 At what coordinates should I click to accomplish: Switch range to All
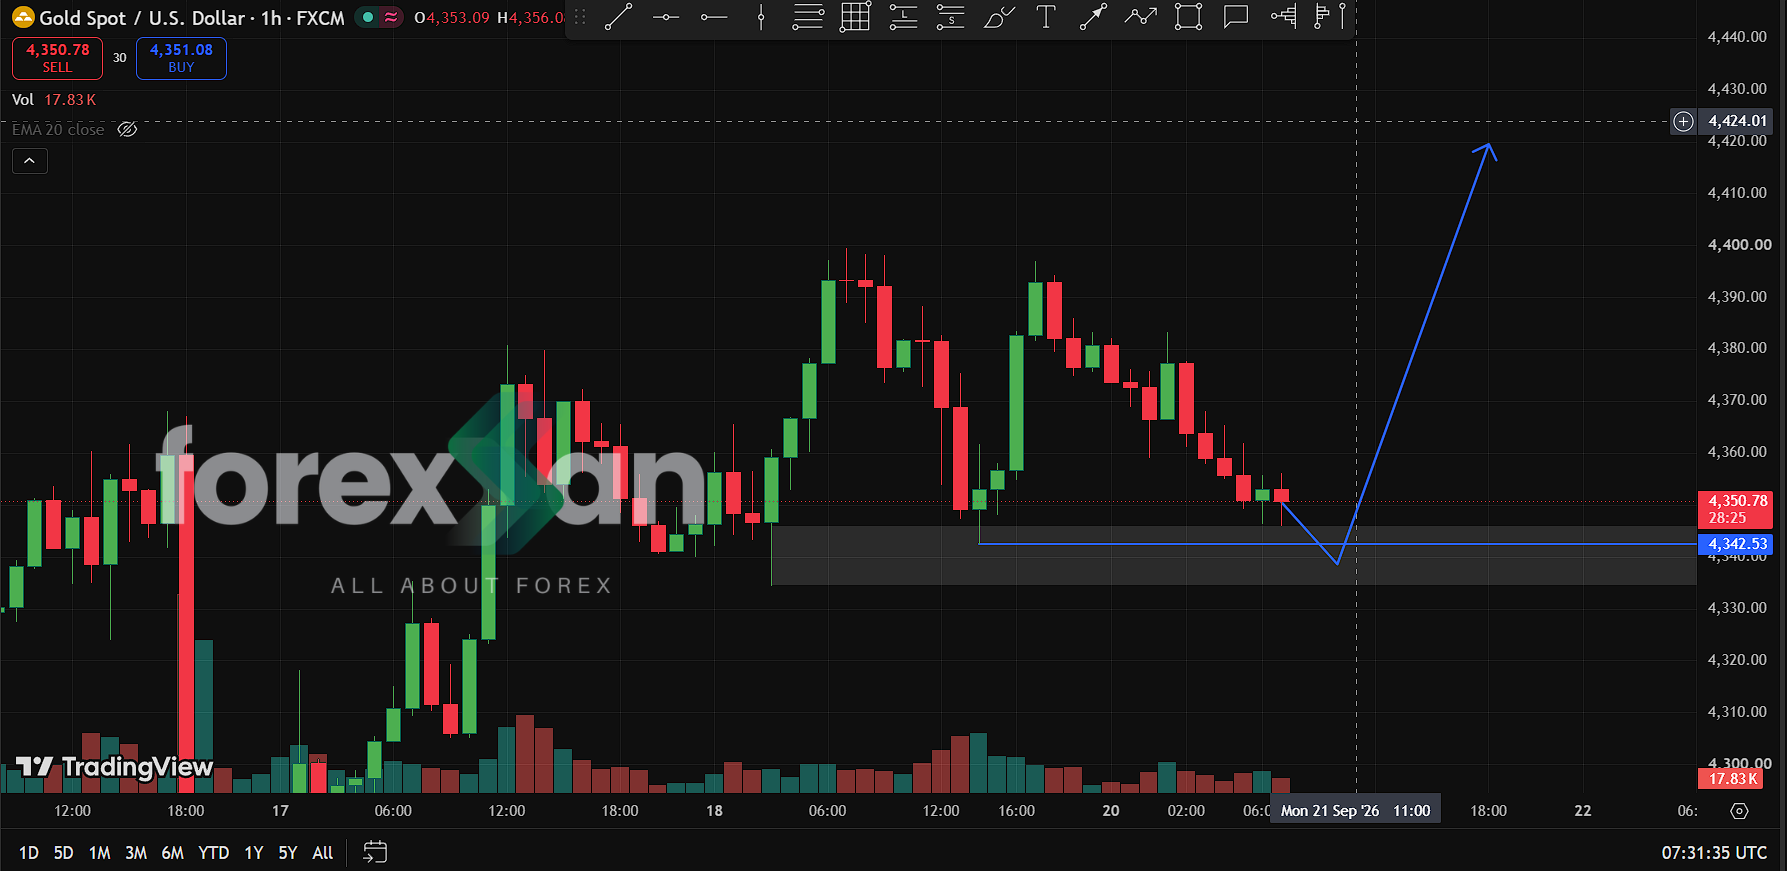[x=322, y=853]
